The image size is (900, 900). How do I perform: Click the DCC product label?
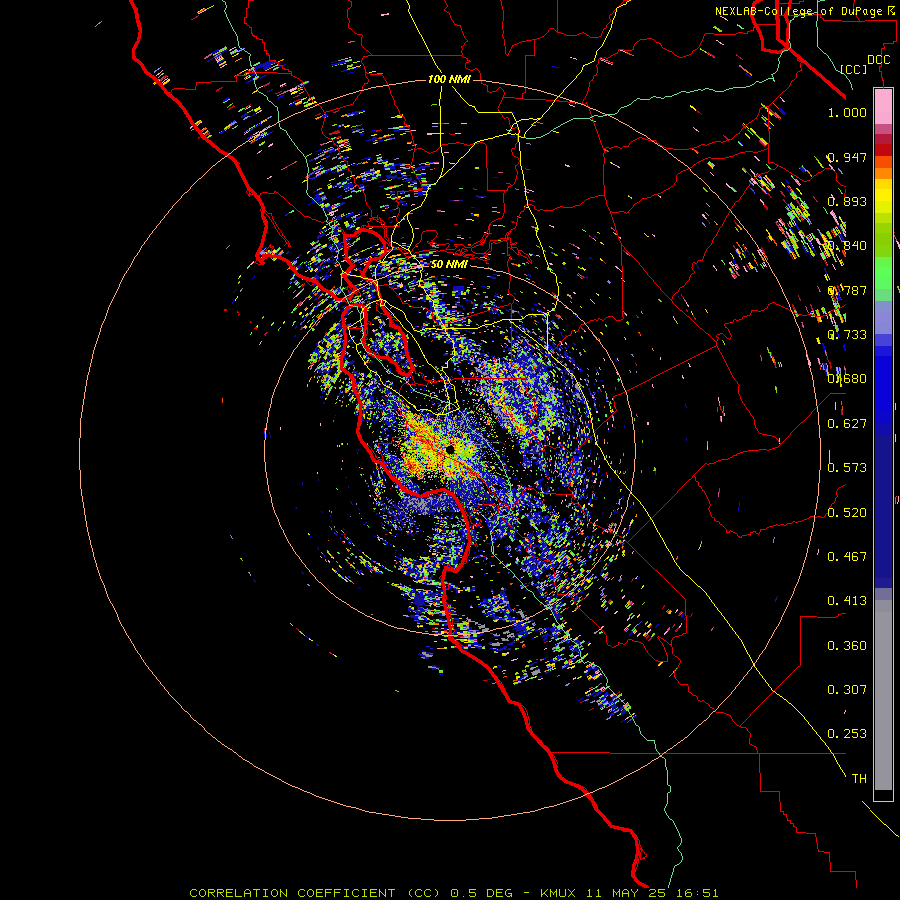[x=879, y=60]
